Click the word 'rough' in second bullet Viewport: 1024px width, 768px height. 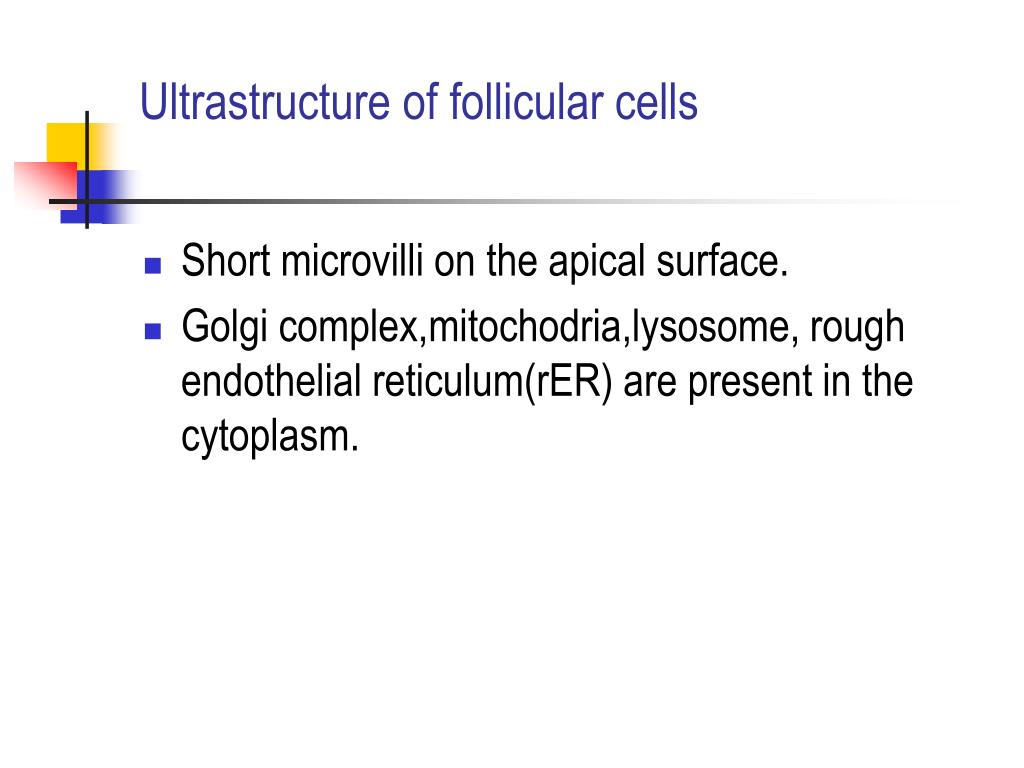pos(857,328)
